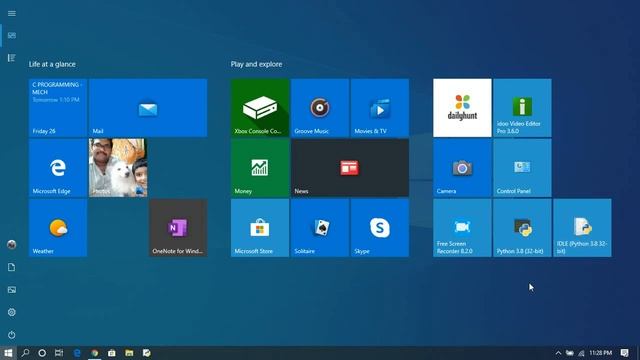Open the Money tile
Viewport: 640px width, 360px height.
[x=260, y=168]
